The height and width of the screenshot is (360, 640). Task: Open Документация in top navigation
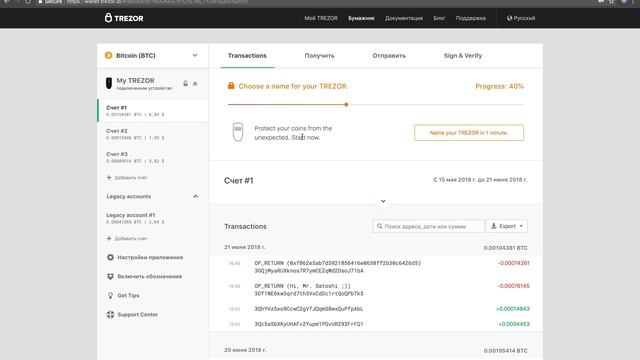coord(404,18)
